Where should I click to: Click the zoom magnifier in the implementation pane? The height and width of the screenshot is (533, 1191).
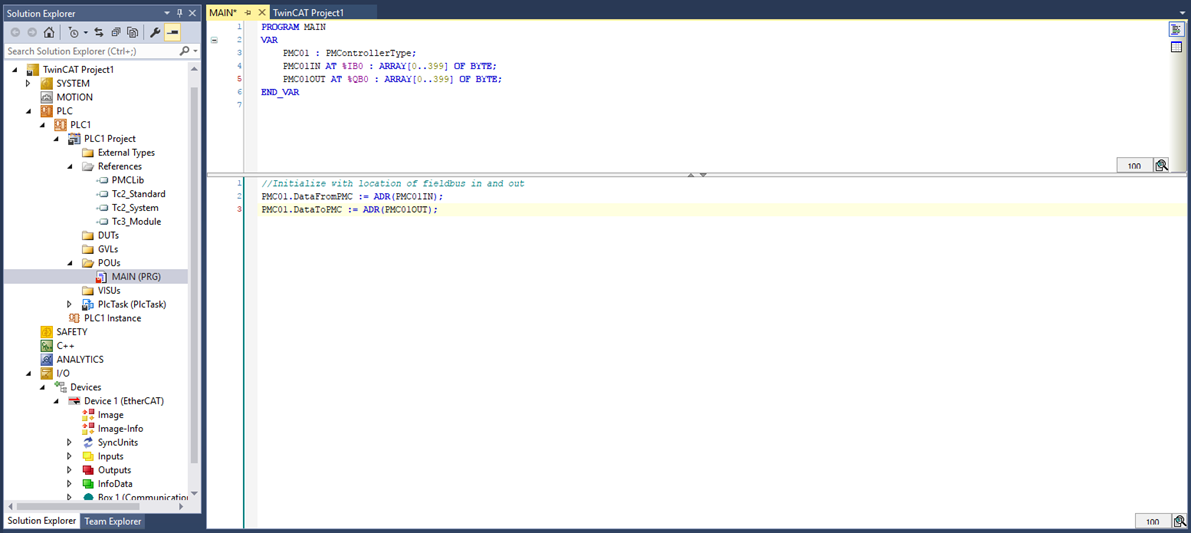[1180, 521]
